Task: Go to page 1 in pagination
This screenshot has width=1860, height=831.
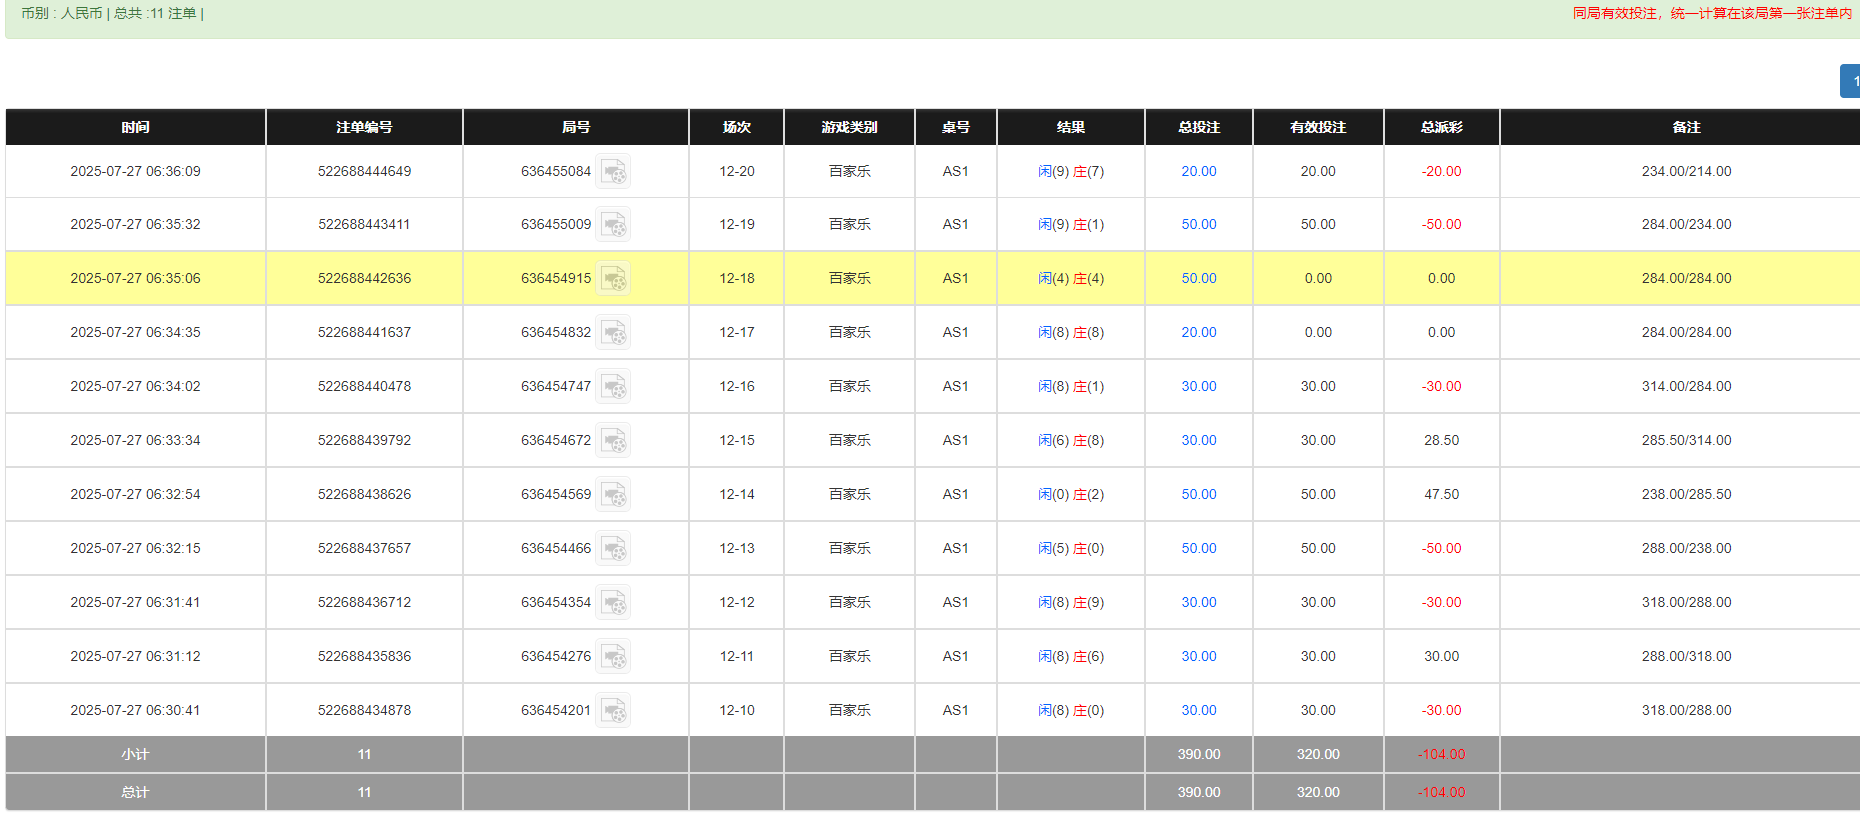Action: tap(1852, 81)
